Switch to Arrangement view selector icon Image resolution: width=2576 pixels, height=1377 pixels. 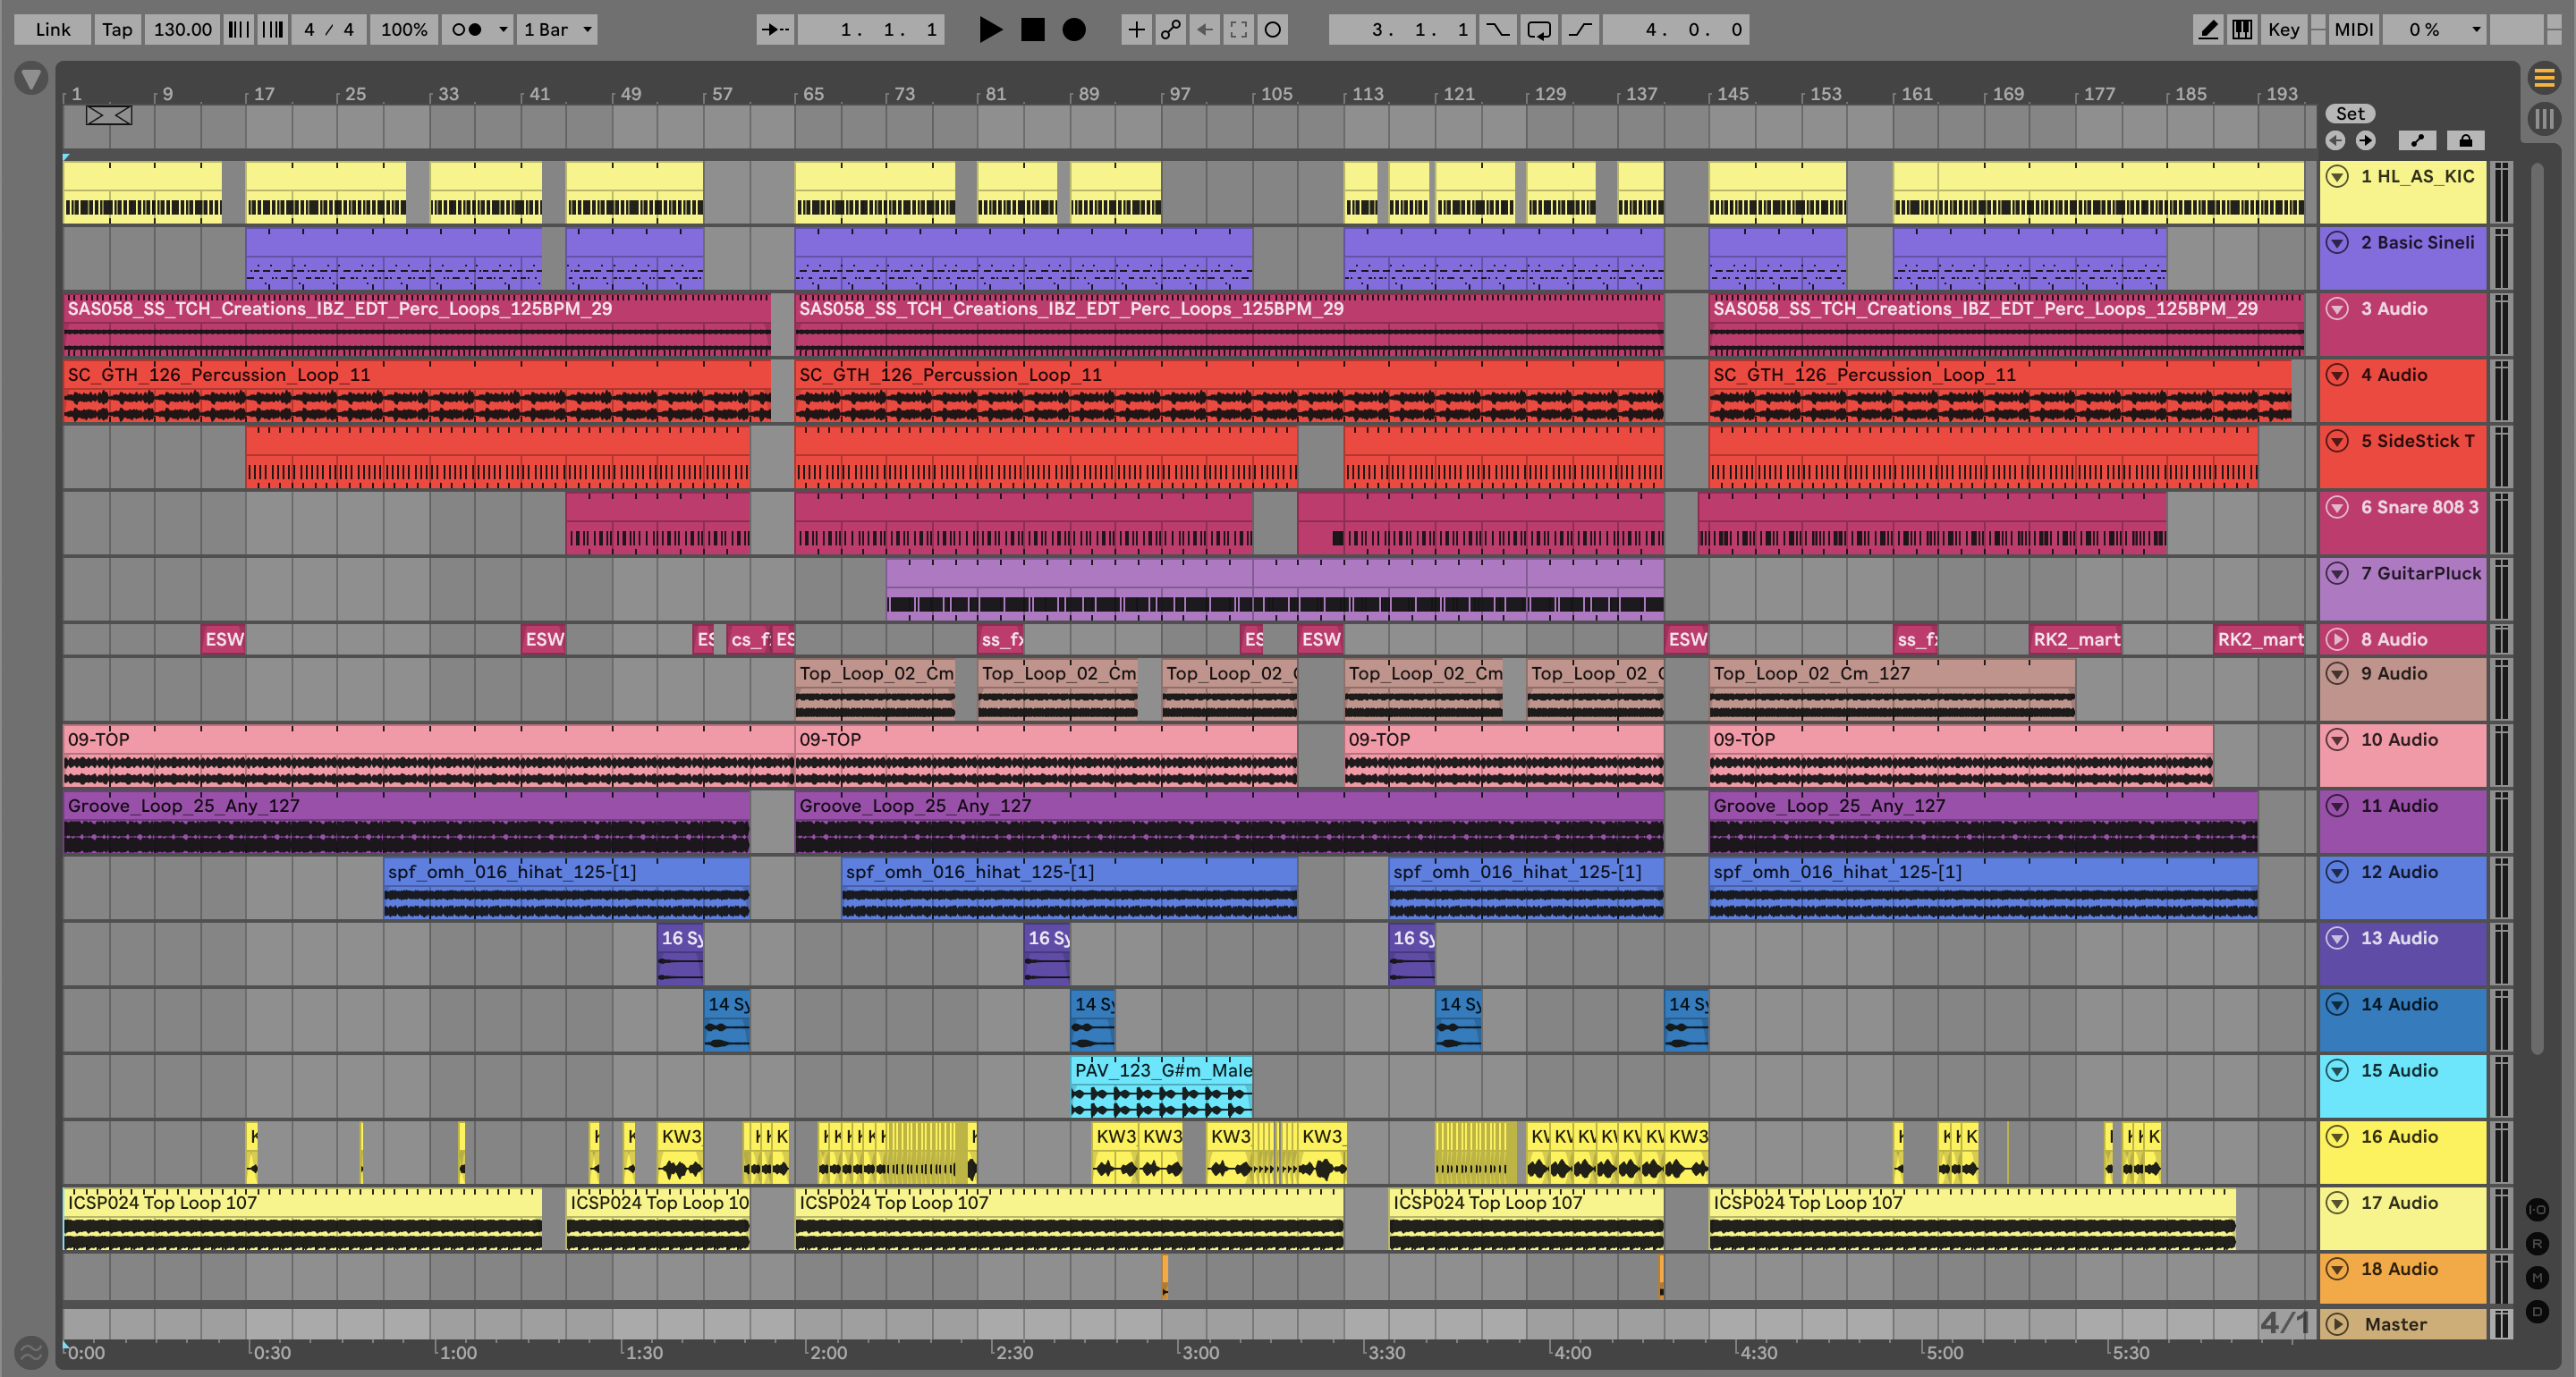tap(2544, 77)
